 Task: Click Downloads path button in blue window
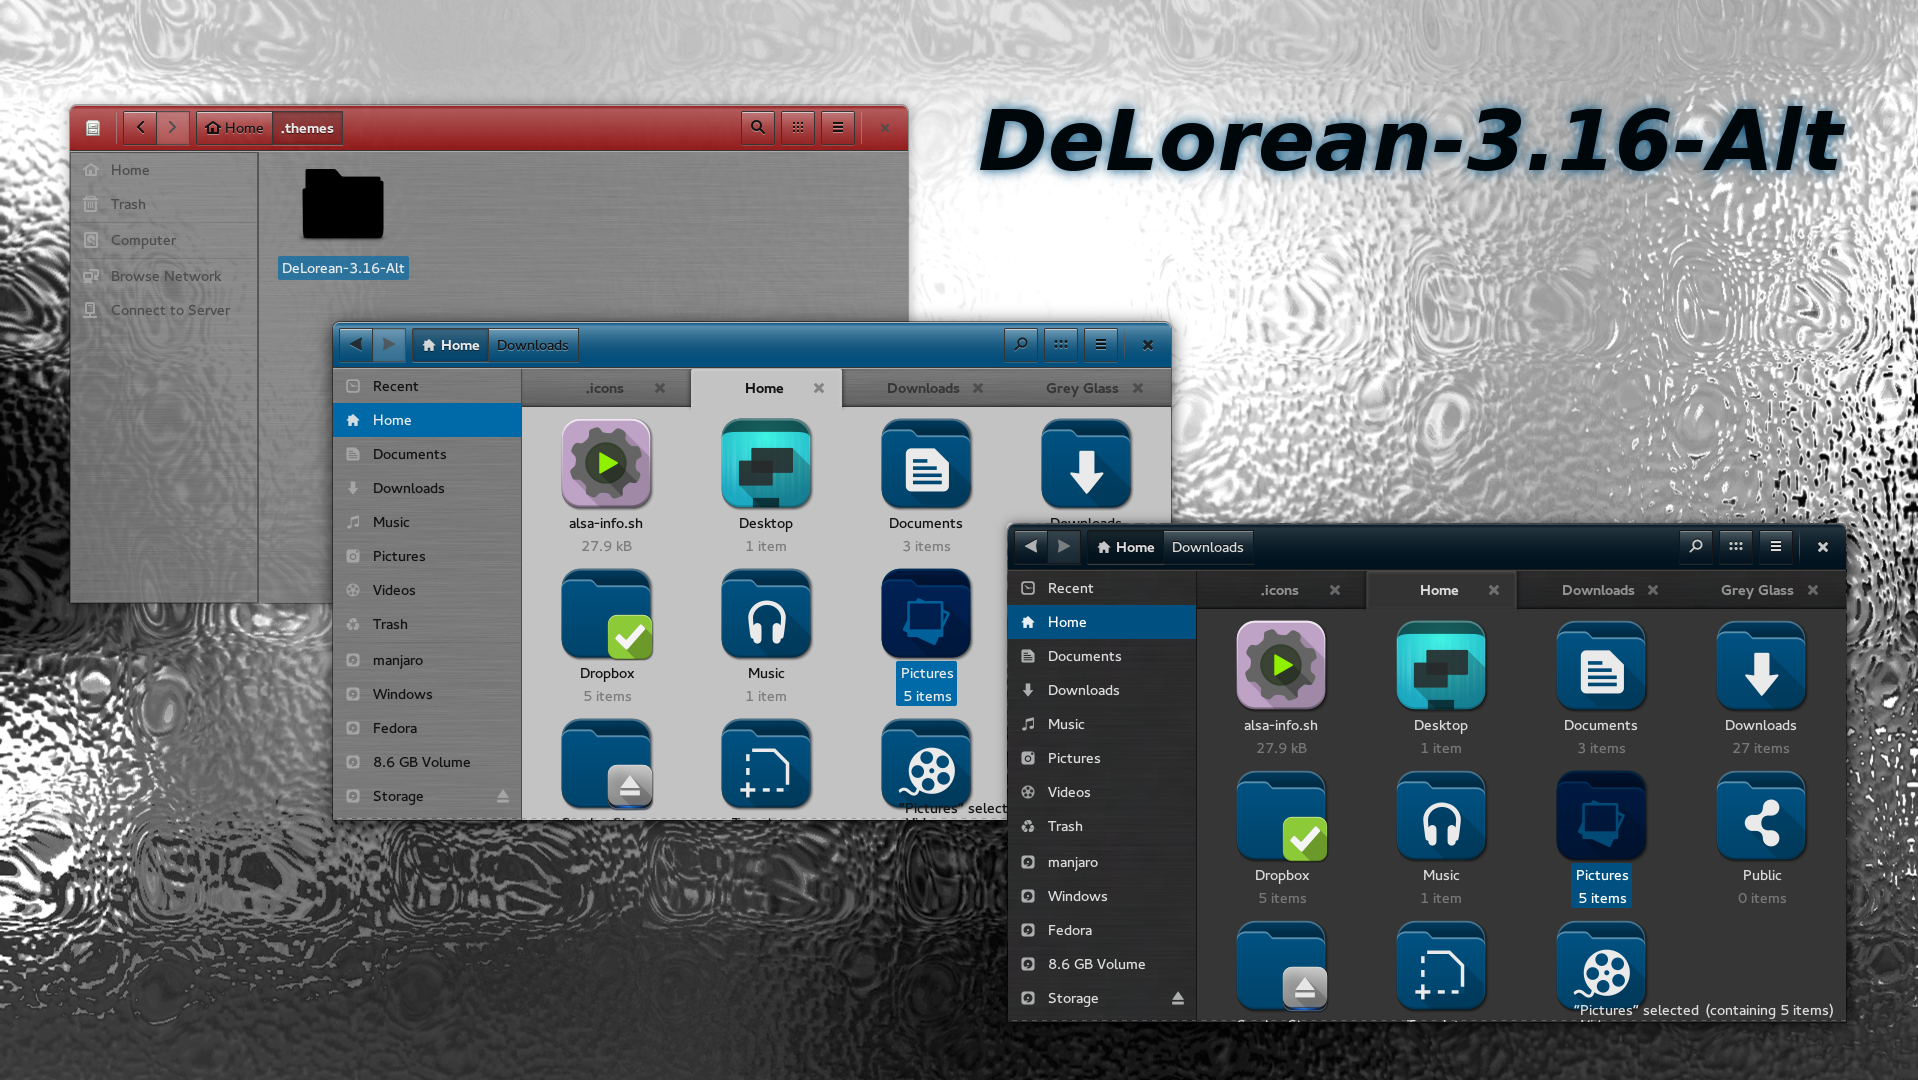click(533, 345)
